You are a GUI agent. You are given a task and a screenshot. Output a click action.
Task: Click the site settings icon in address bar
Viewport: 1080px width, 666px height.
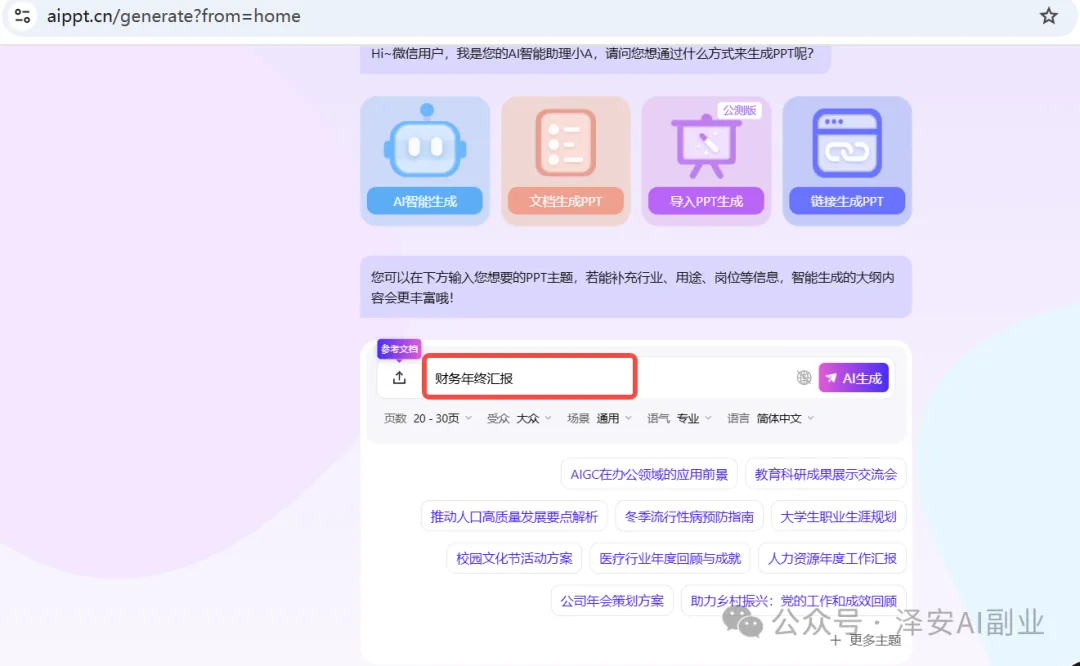click(22, 16)
